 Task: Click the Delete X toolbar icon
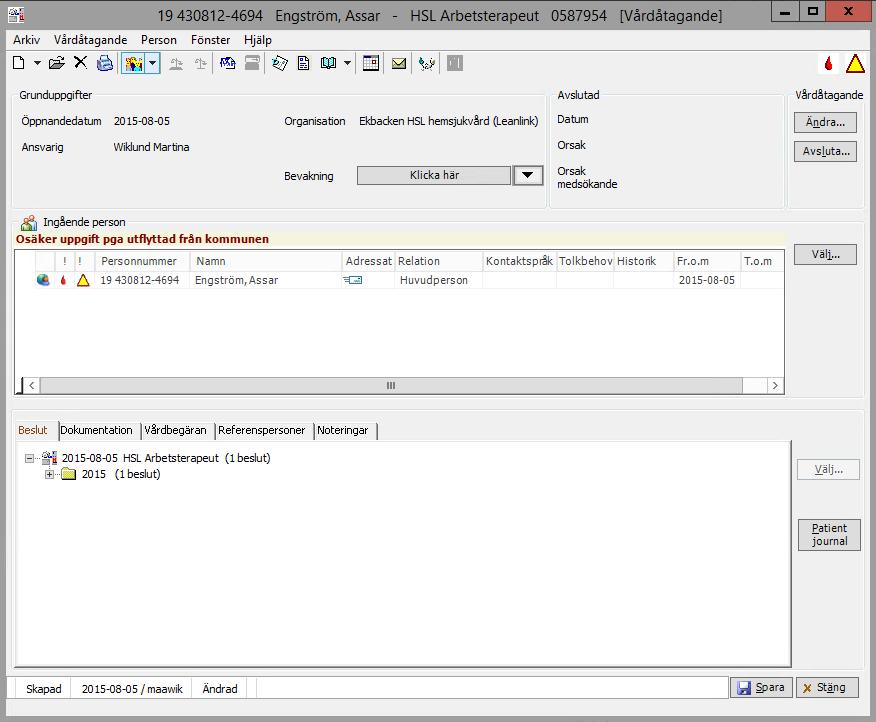(80, 62)
